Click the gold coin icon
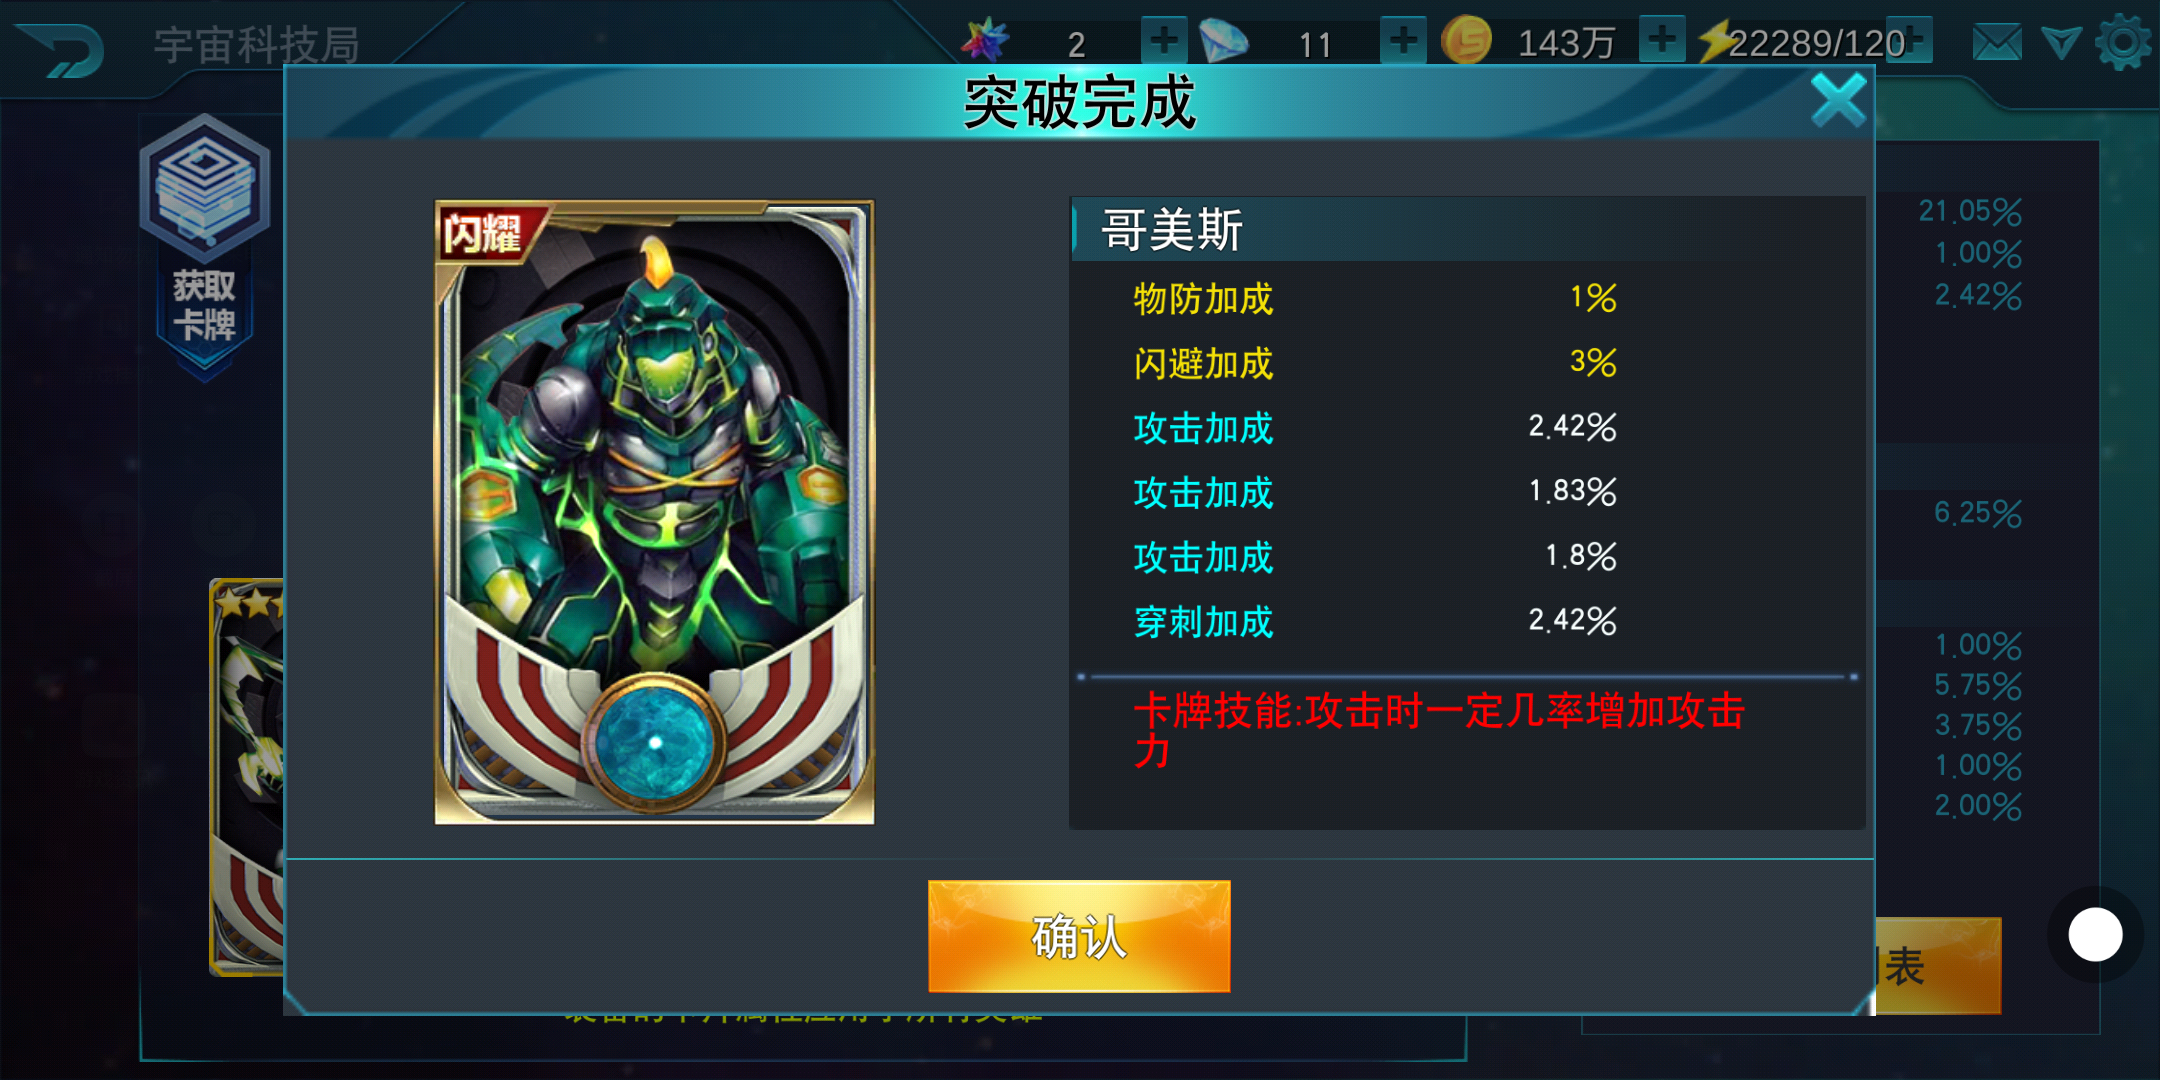The image size is (2160, 1080). [1466, 41]
